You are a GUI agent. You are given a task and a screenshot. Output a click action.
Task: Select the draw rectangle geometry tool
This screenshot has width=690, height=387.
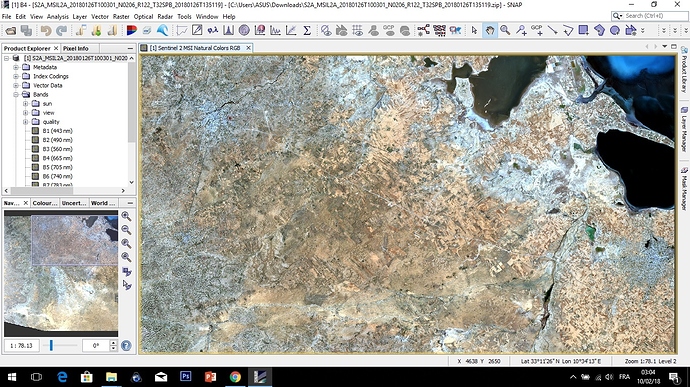584,30
